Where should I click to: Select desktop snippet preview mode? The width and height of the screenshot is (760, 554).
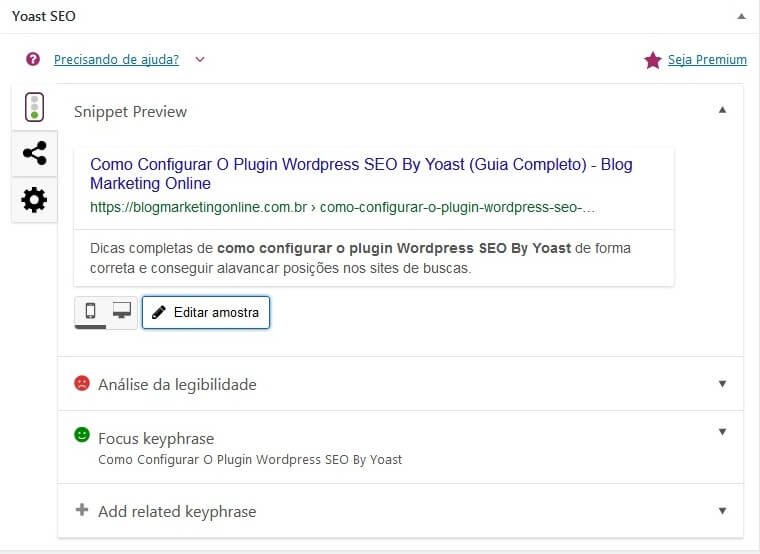[122, 311]
